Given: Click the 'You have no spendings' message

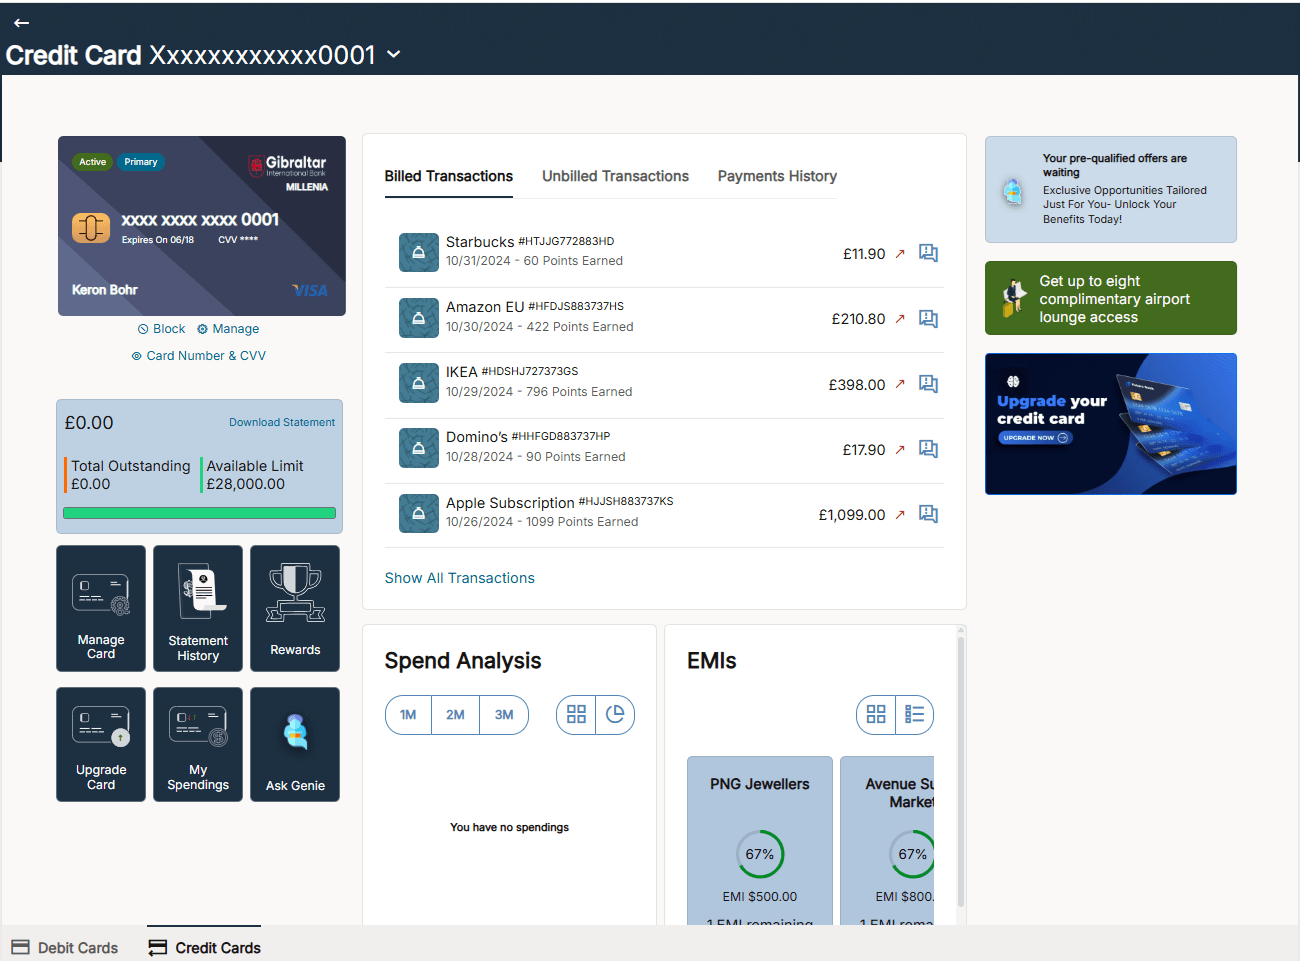Looking at the screenshot, I should tap(509, 827).
